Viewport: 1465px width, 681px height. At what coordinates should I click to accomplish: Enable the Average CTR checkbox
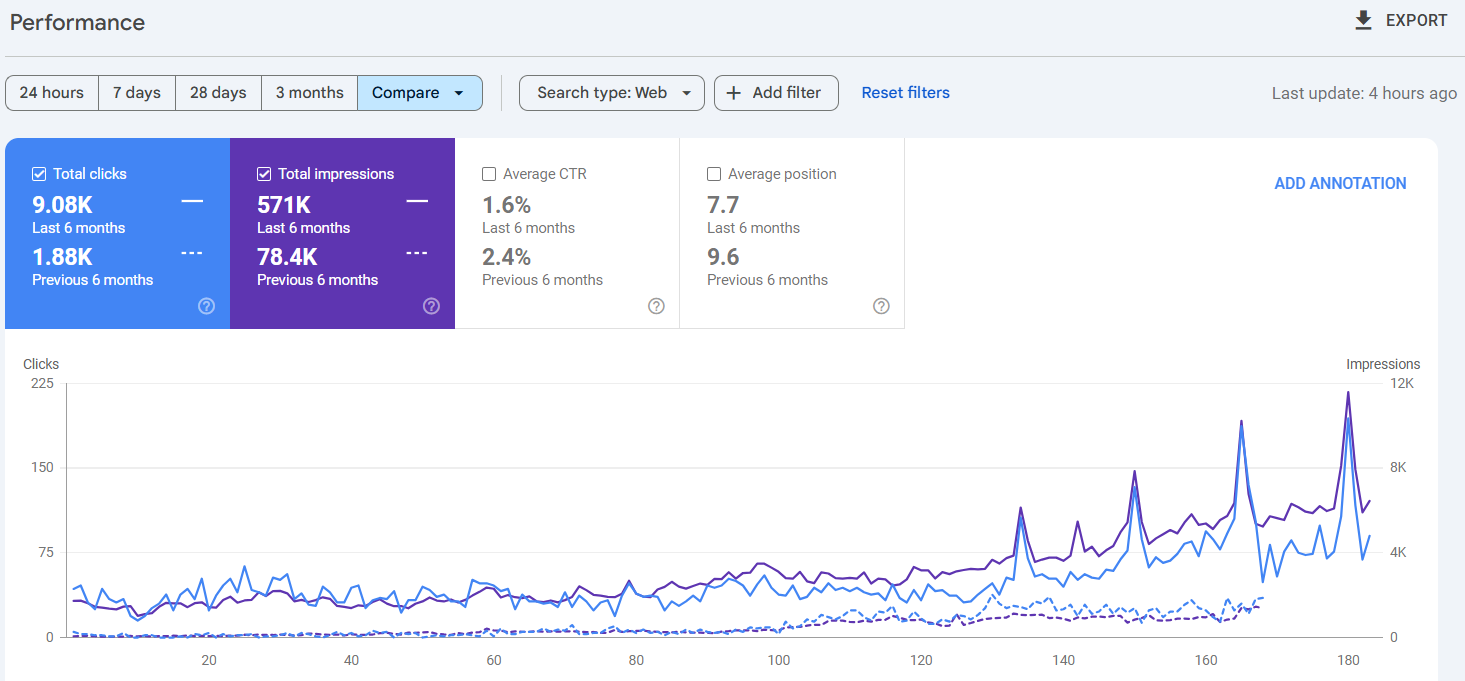(489, 174)
